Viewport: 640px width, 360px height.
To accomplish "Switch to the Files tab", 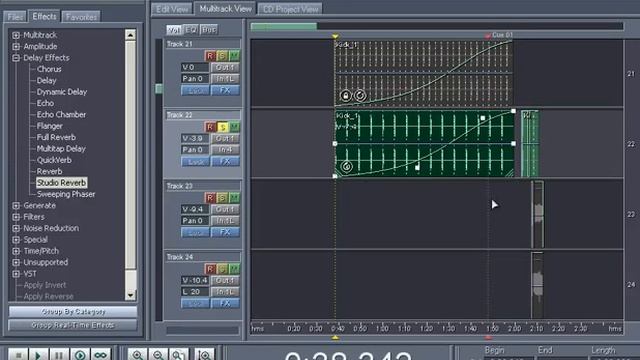I will click(x=15, y=17).
